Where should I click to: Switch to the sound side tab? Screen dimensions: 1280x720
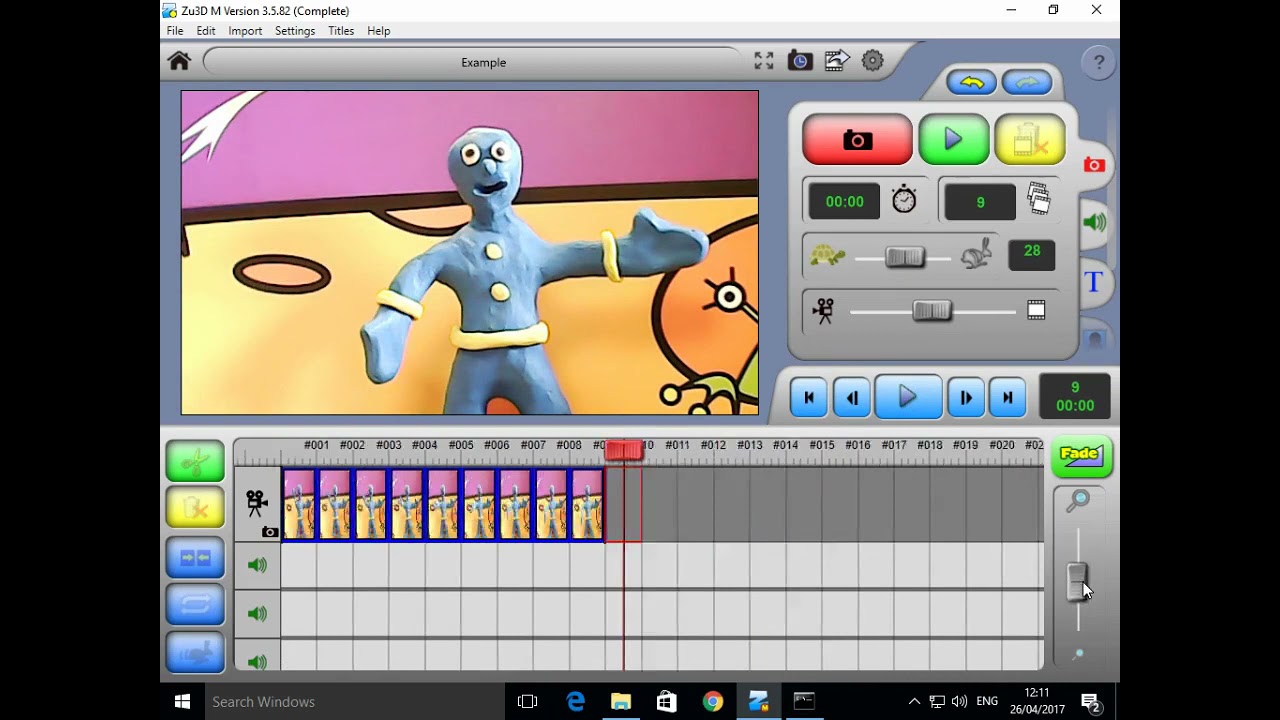(1094, 222)
